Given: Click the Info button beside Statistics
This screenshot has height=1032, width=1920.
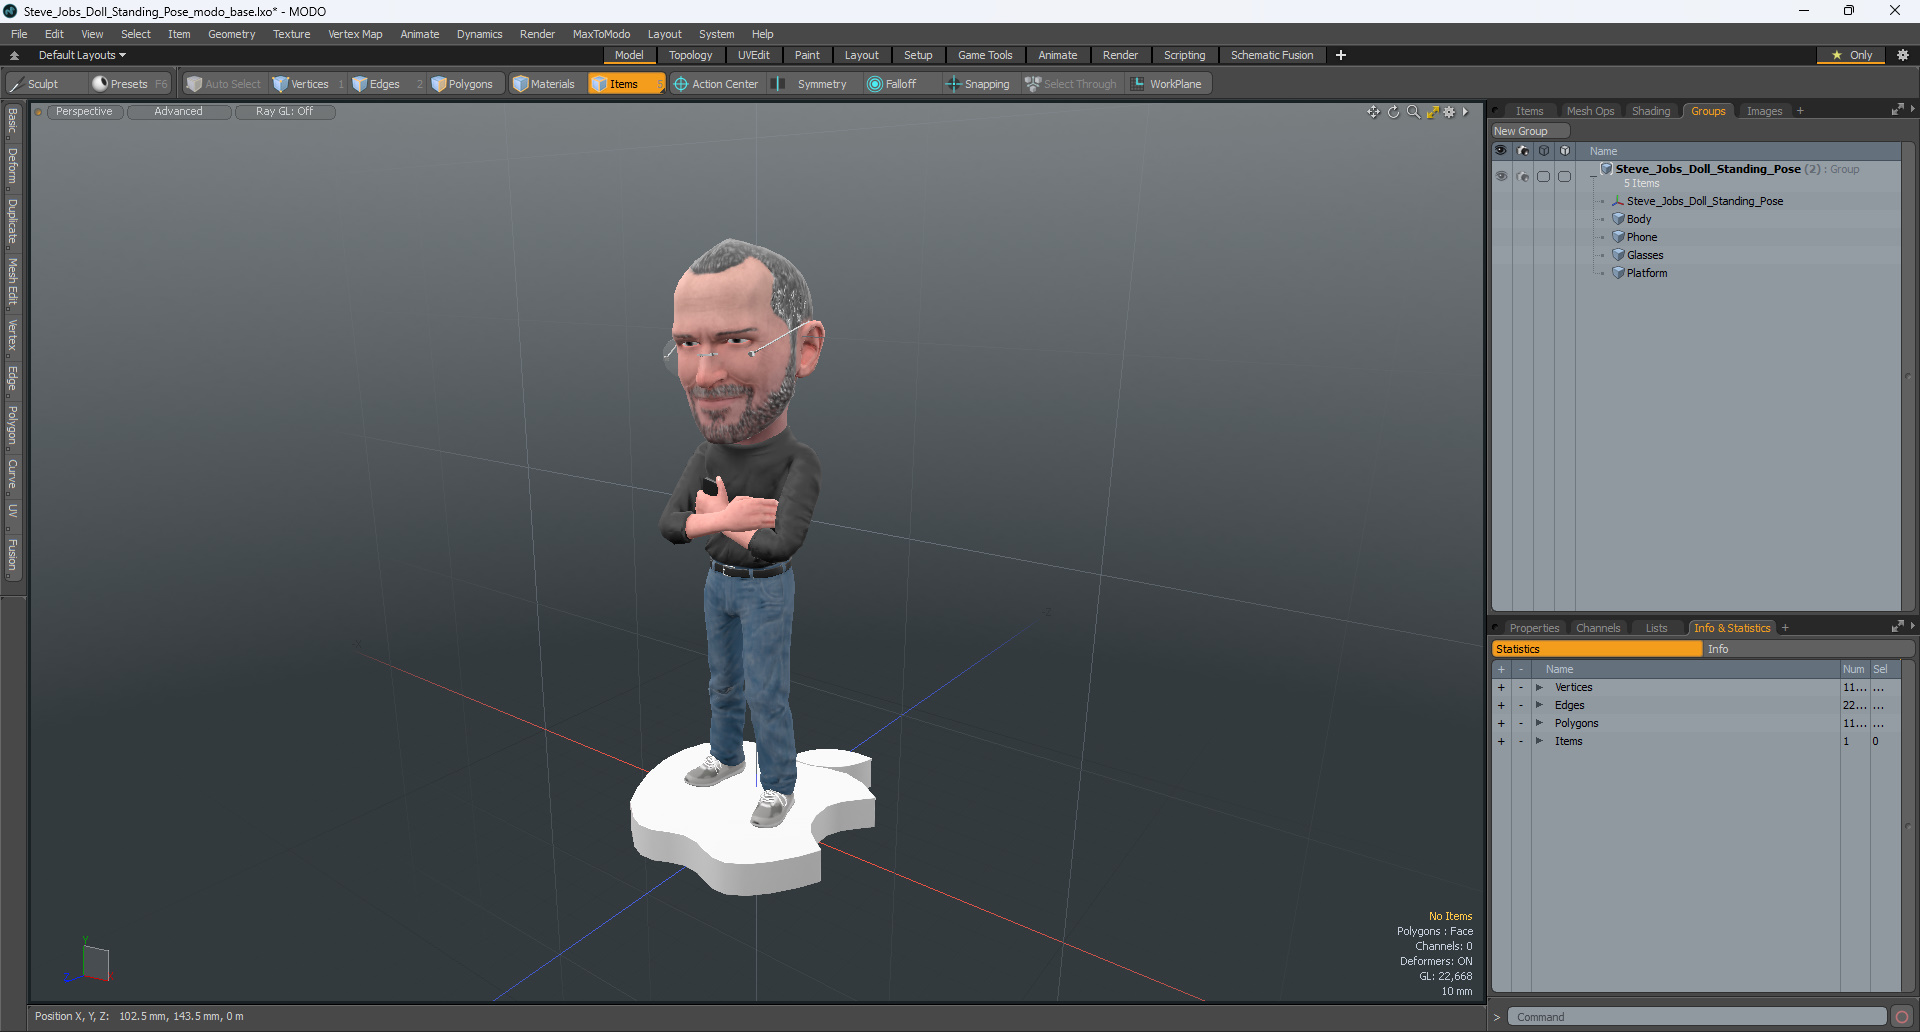Looking at the screenshot, I should click(x=1808, y=649).
